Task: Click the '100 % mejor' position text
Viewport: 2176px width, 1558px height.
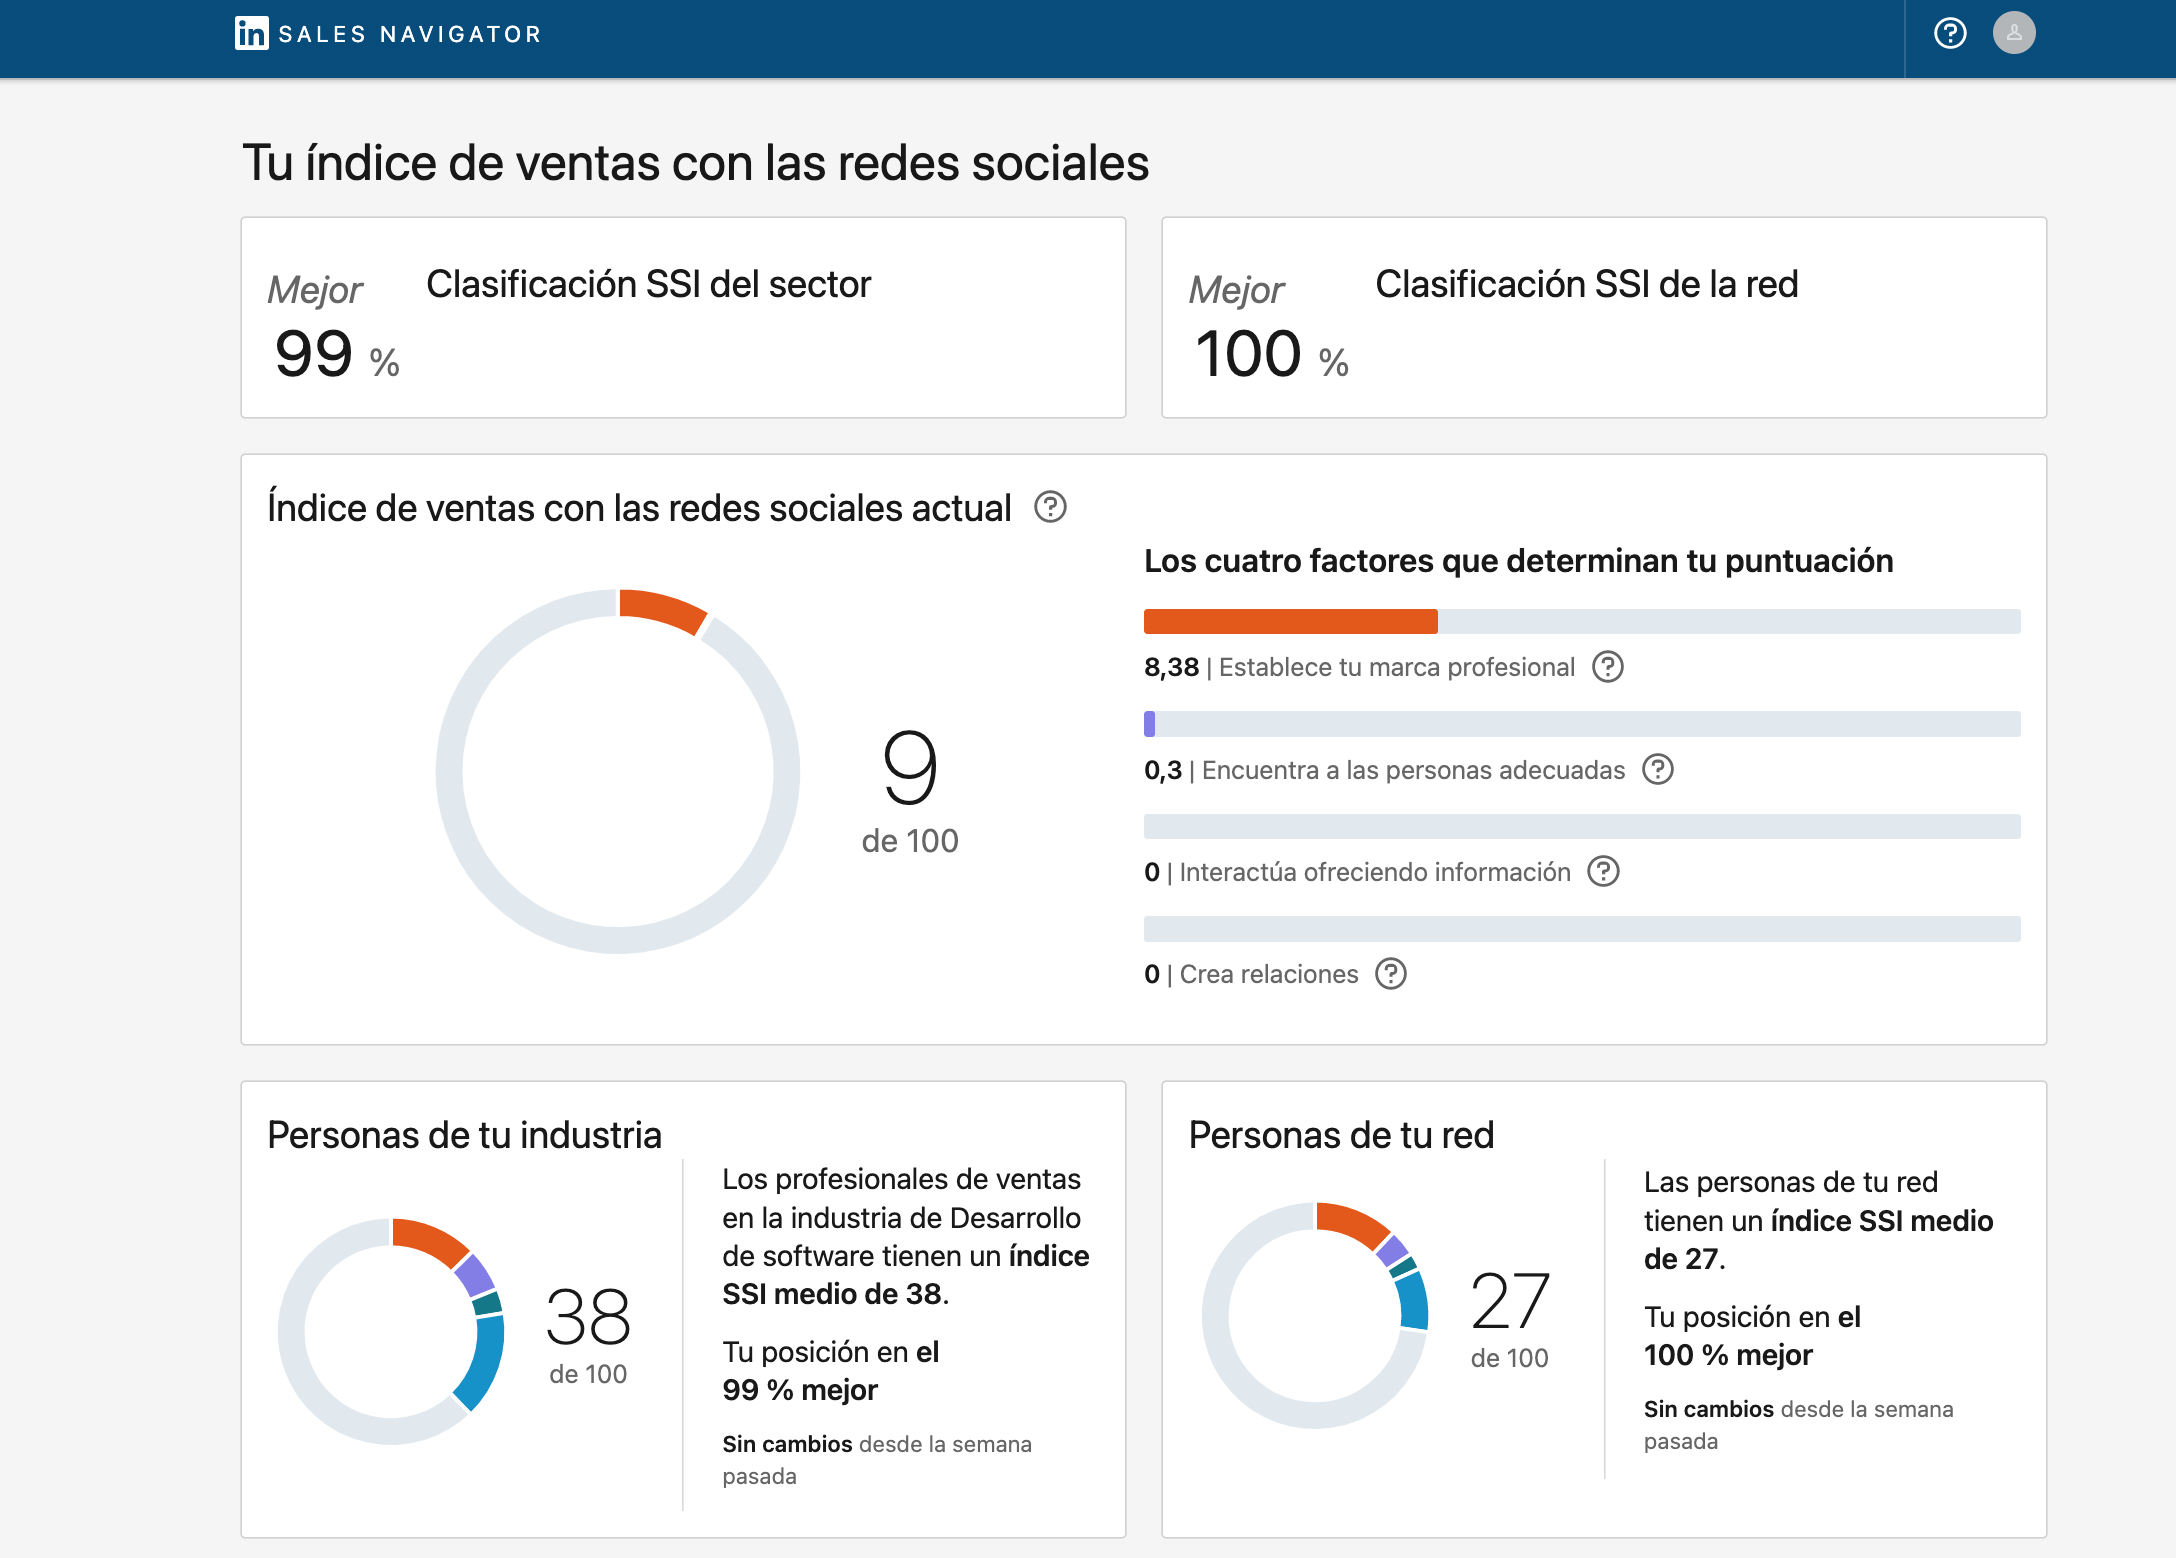Action: coord(1728,1355)
